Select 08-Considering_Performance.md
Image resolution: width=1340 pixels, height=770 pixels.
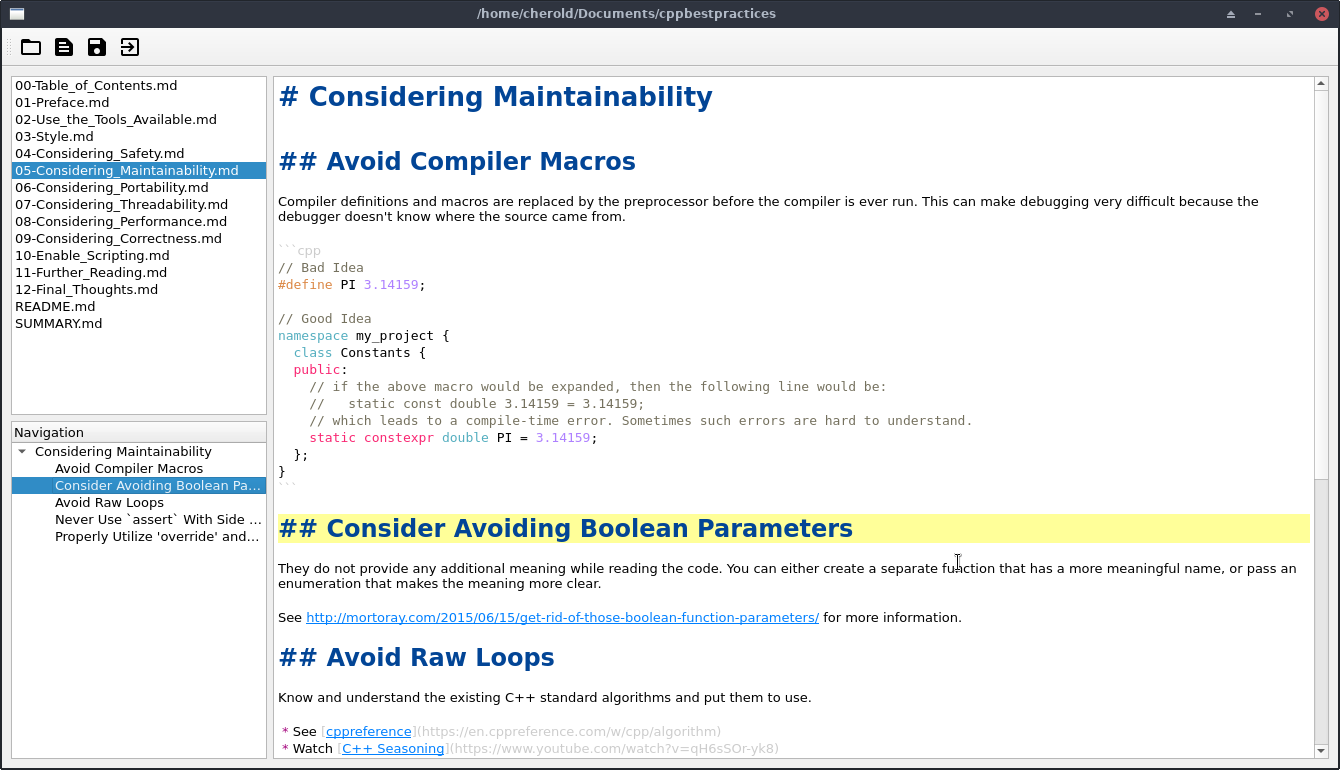coord(139,222)
